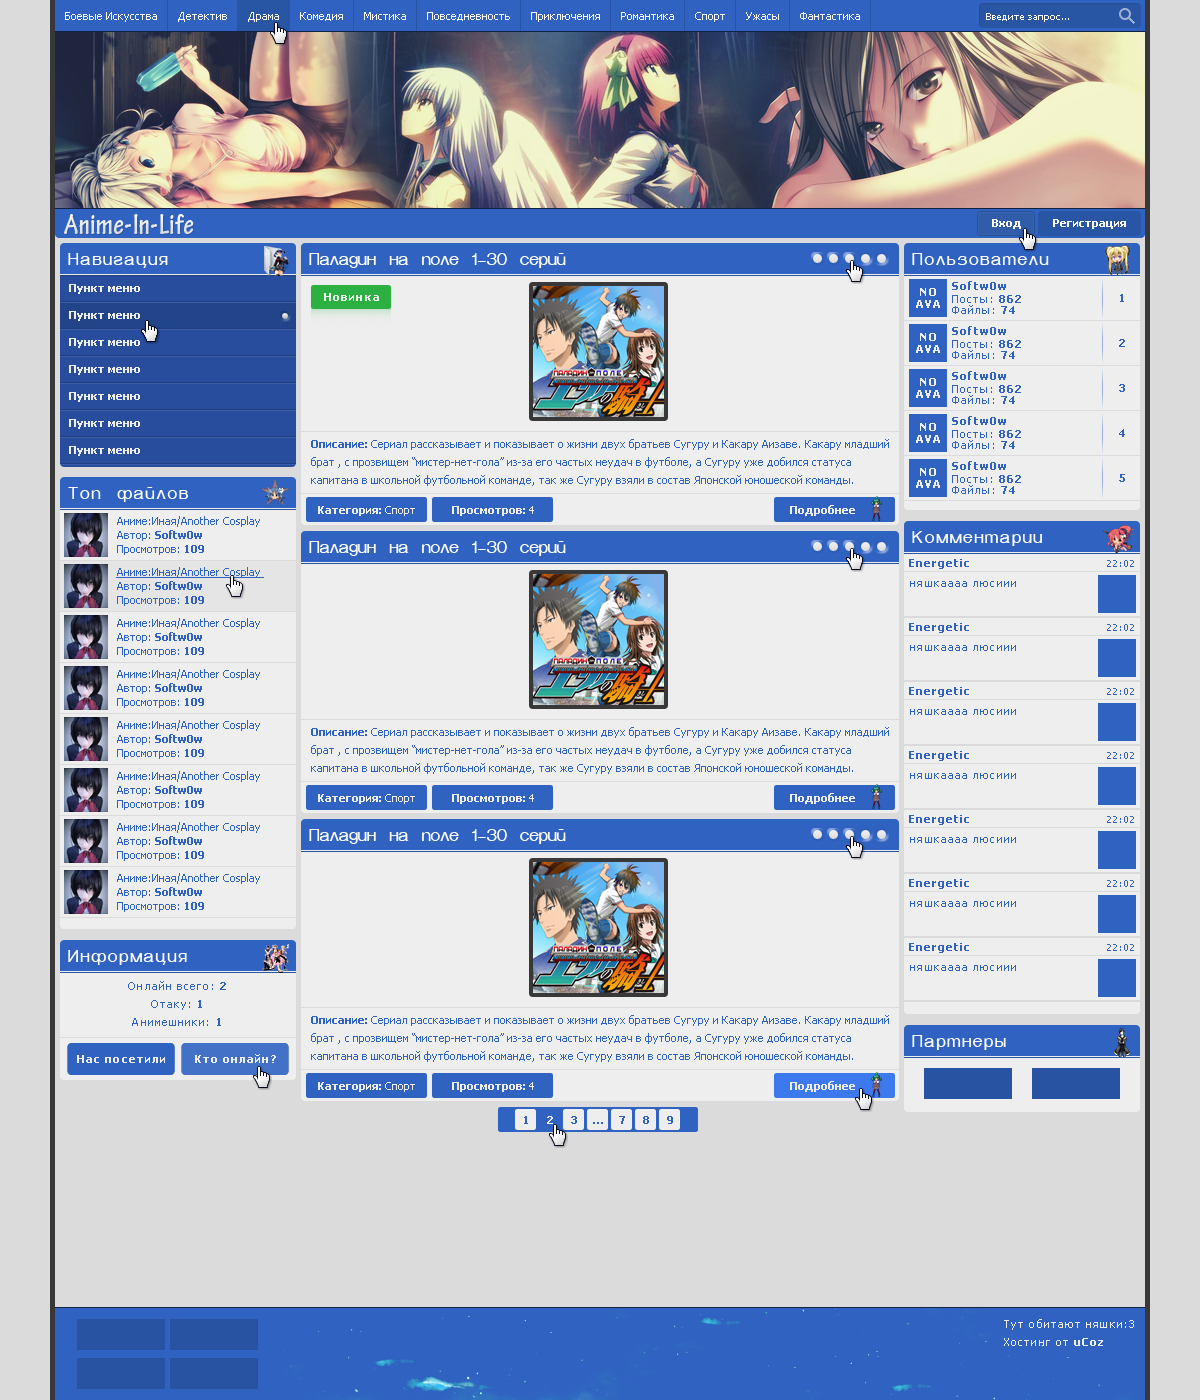This screenshot has height=1400, width=1200.
Task: Click the magnifier search icon
Action: [x=1126, y=16]
